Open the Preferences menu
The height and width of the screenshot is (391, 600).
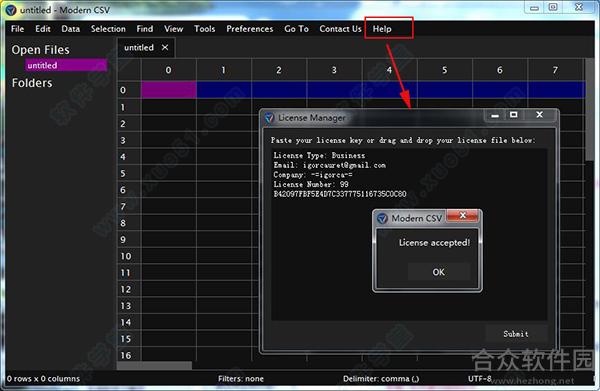tap(249, 29)
